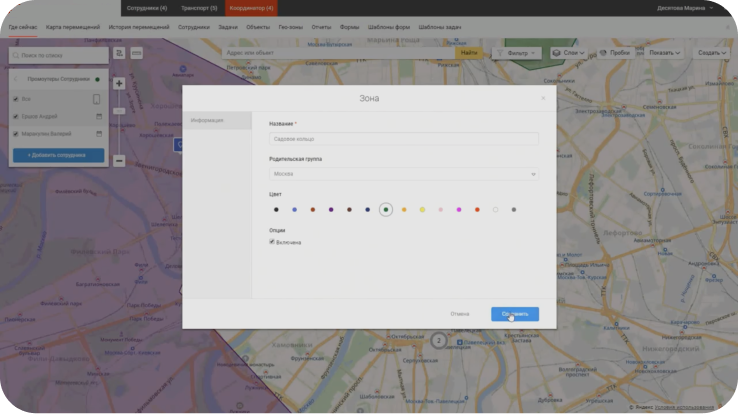Close the Зона dialog with the X
Image resolution: width=738 pixels, height=414 pixels.
click(x=543, y=98)
